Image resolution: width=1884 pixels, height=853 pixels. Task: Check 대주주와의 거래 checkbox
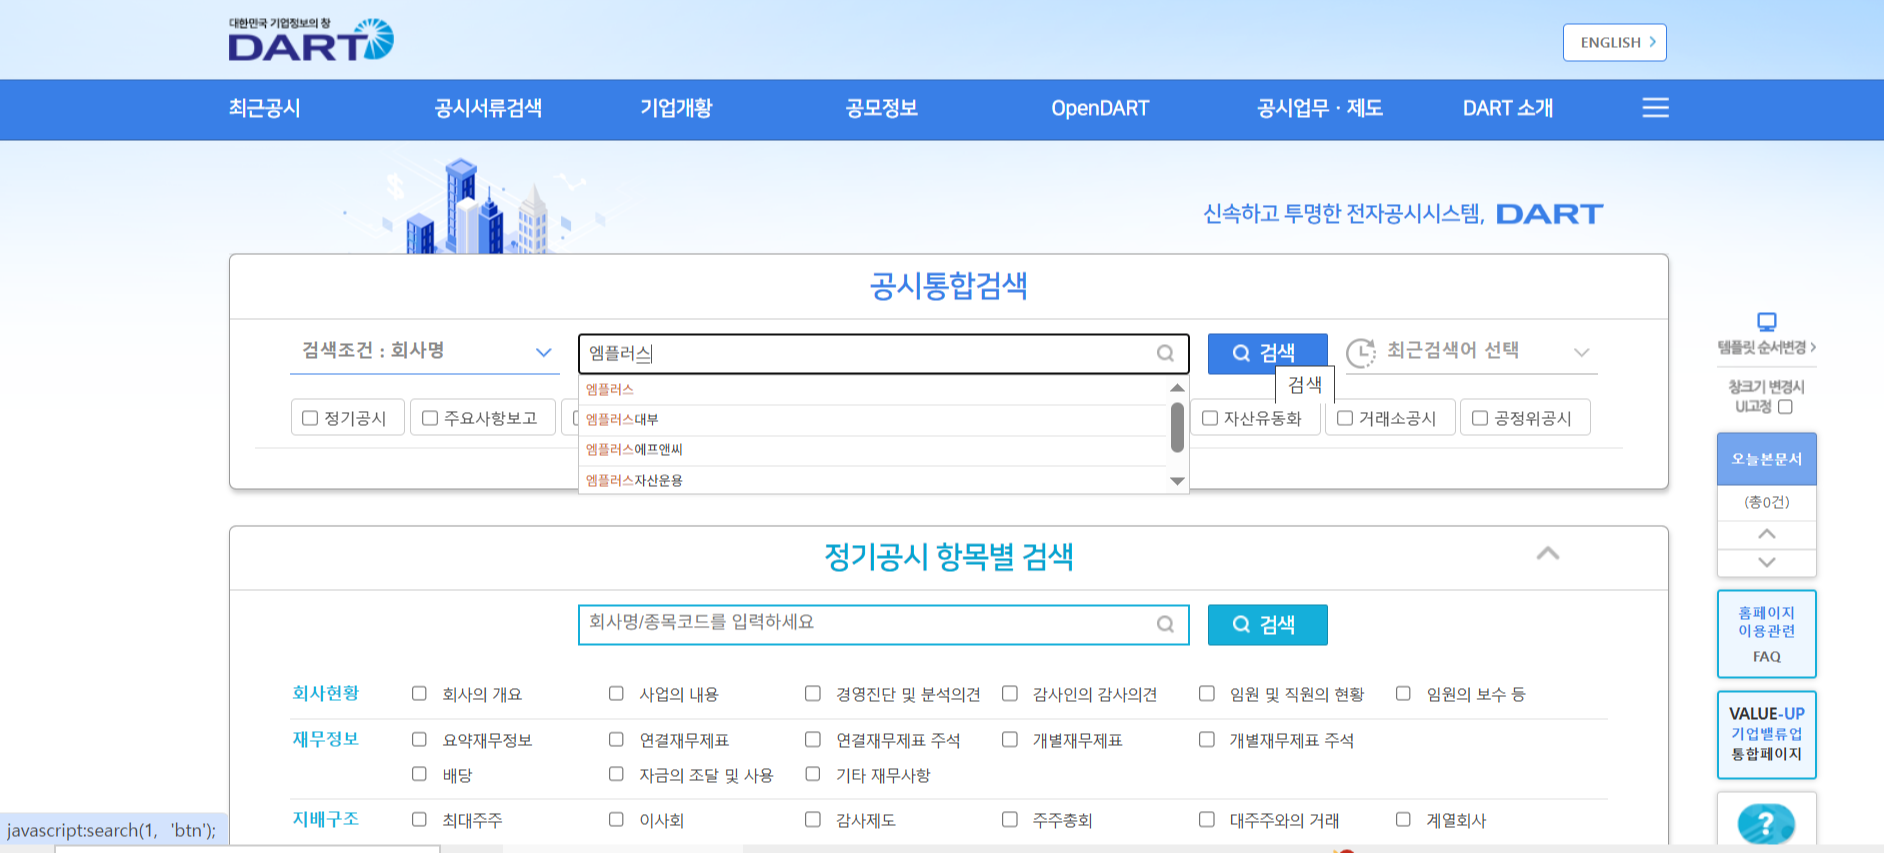(1207, 819)
